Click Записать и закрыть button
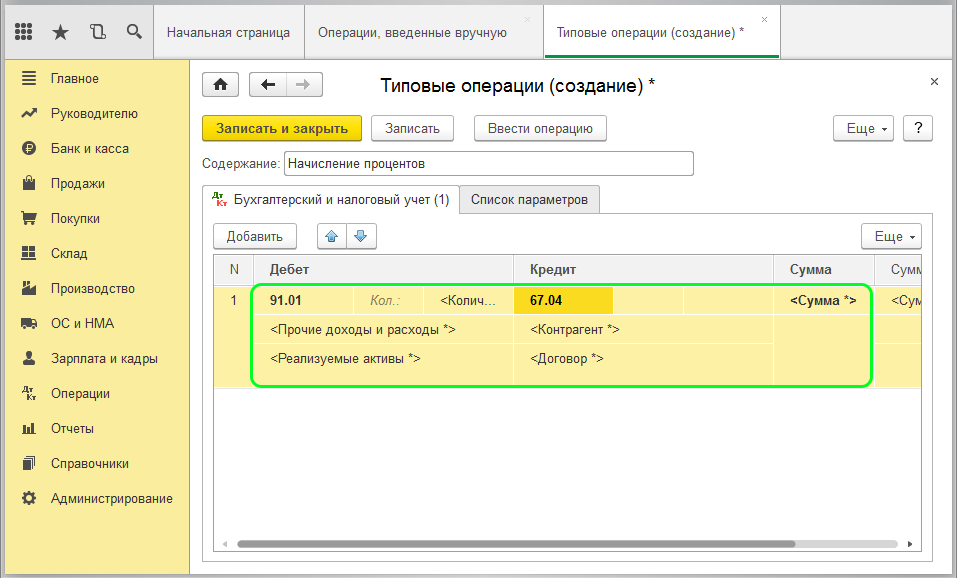The height and width of the screenshot is (578, 957). [282, 128]
